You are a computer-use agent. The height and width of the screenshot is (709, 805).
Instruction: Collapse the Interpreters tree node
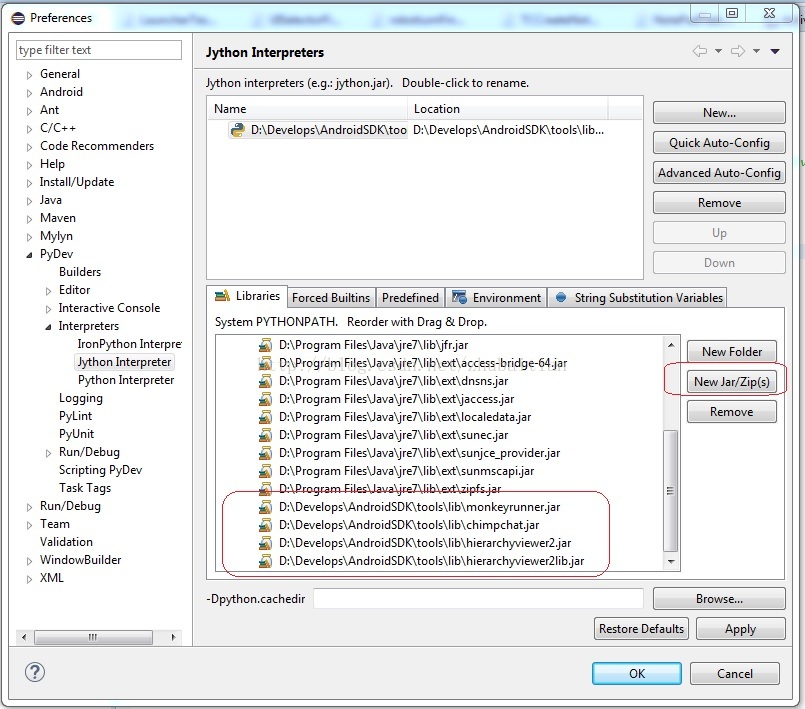point(48,327)
